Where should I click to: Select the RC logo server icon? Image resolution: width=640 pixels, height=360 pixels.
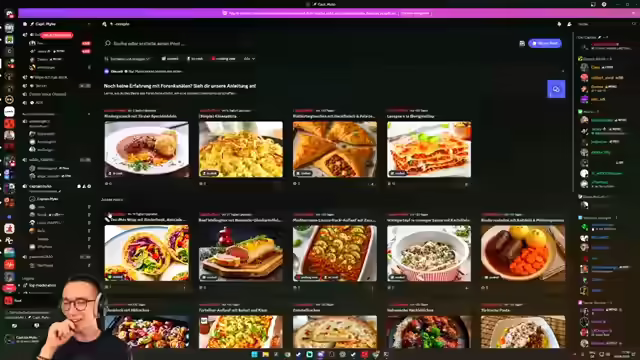9,240
